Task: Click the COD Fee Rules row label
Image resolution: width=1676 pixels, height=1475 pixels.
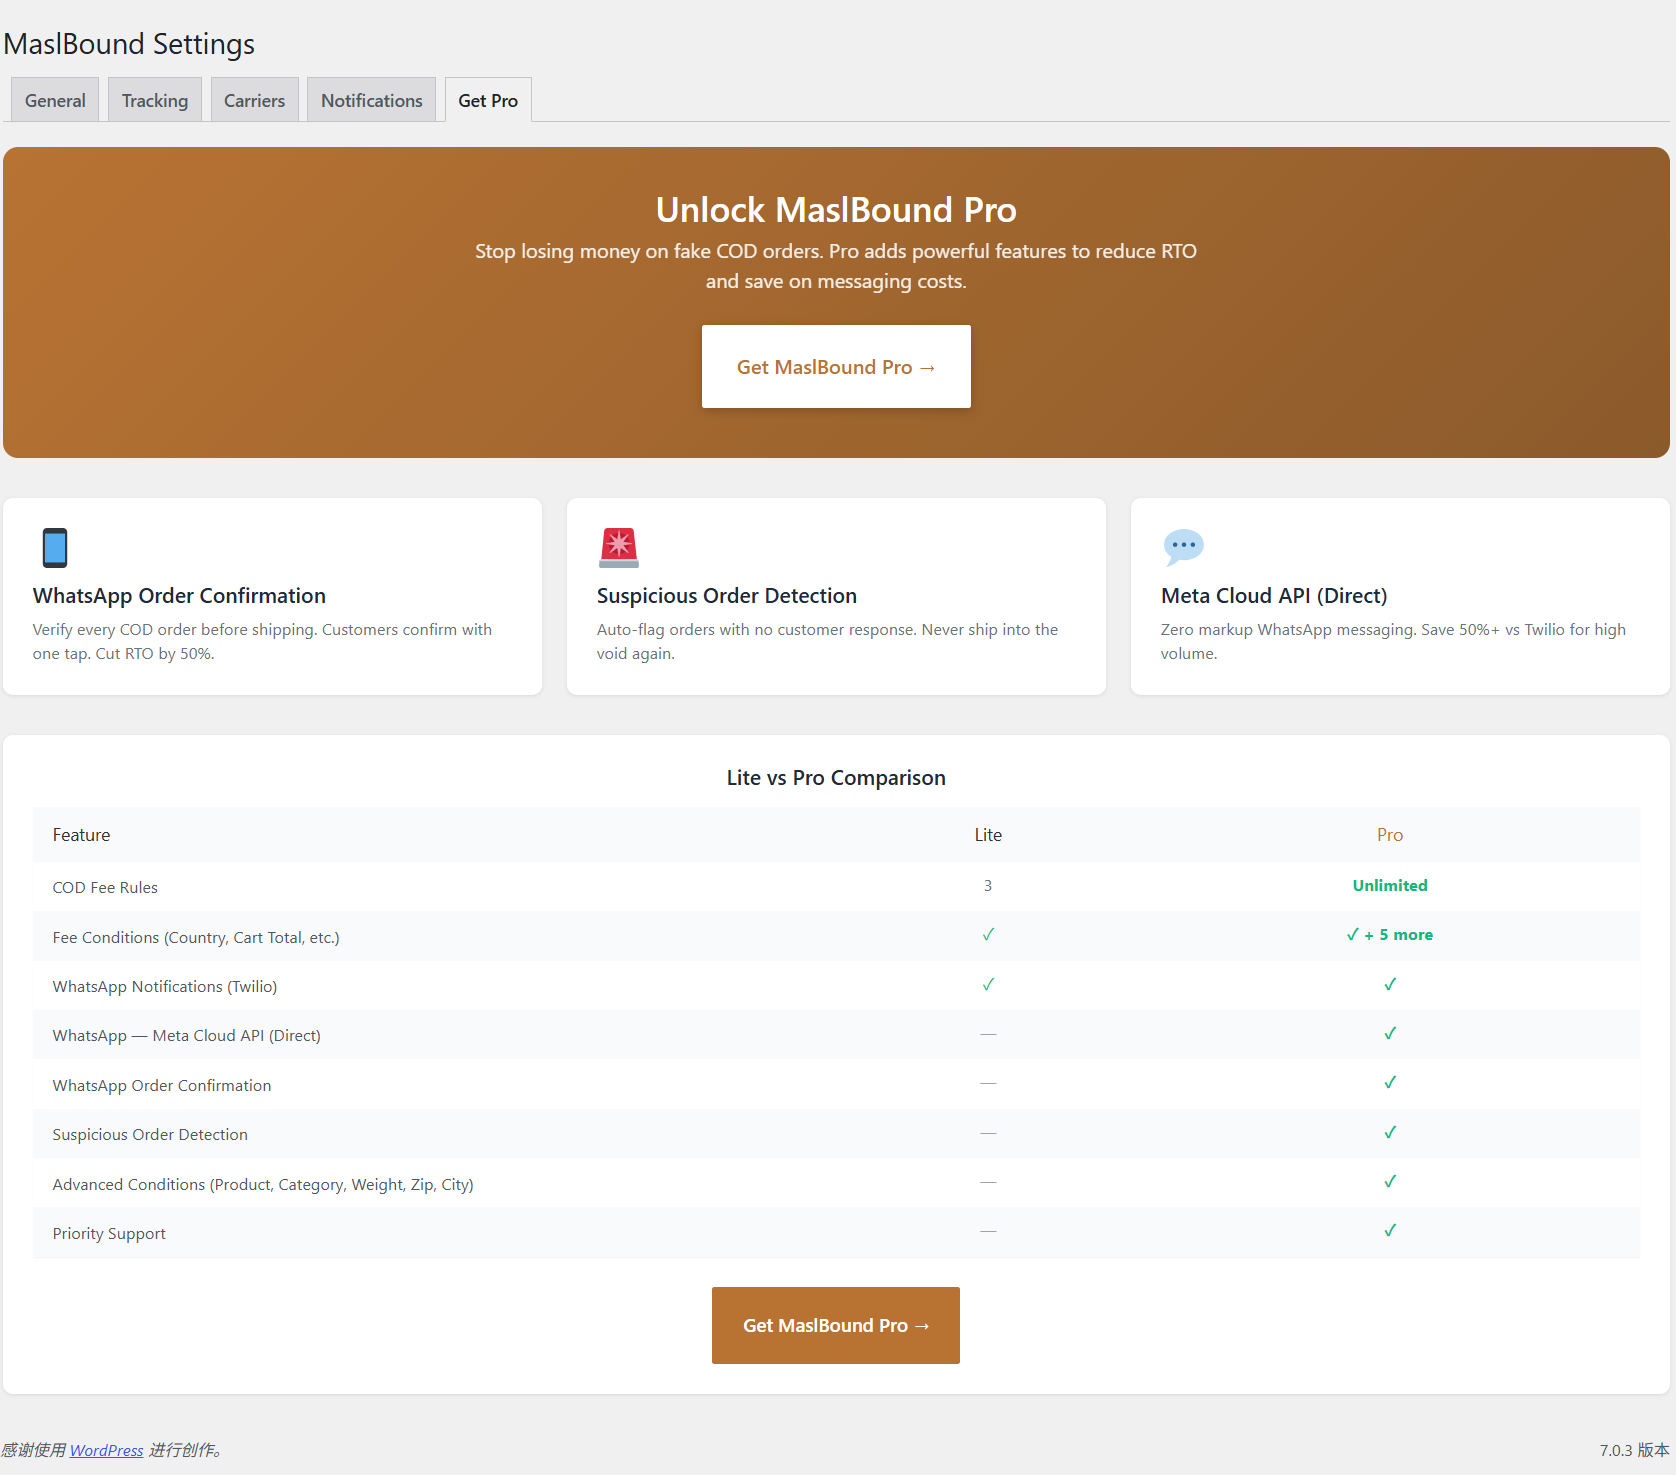Action: click(105, 887)
